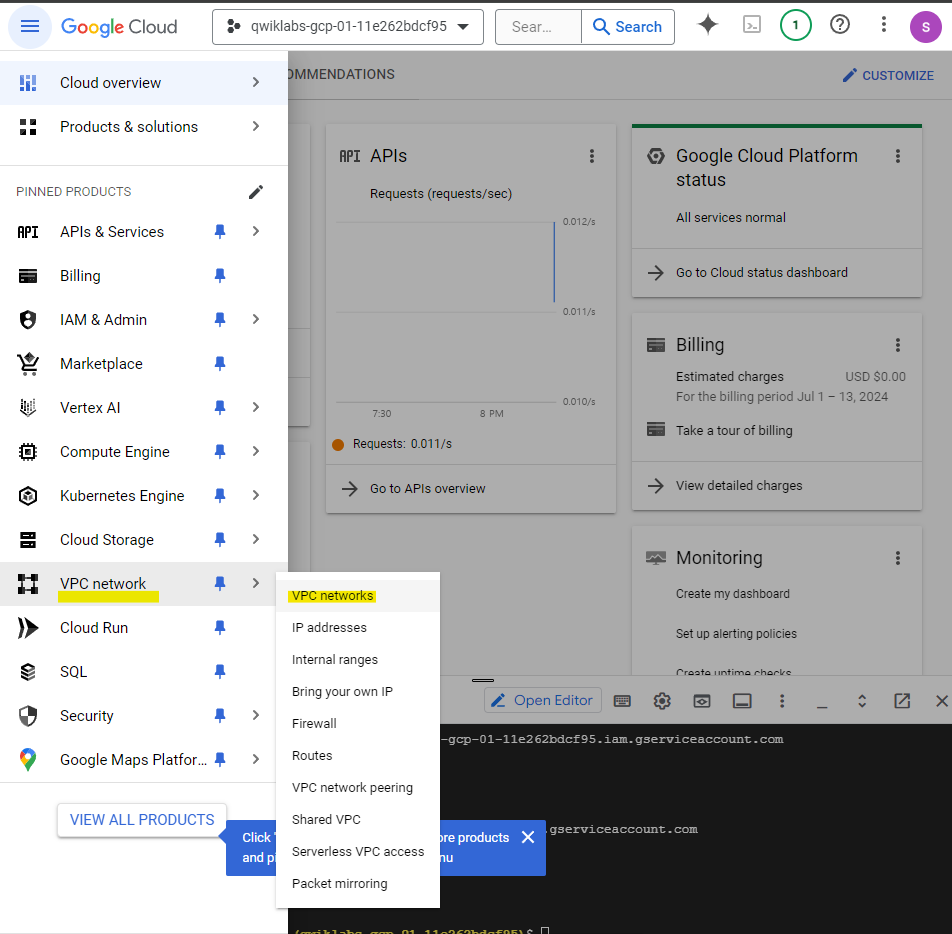952x934 pixels.
Task: Open the Help question mark icon
Action: (x=840, y=25)
